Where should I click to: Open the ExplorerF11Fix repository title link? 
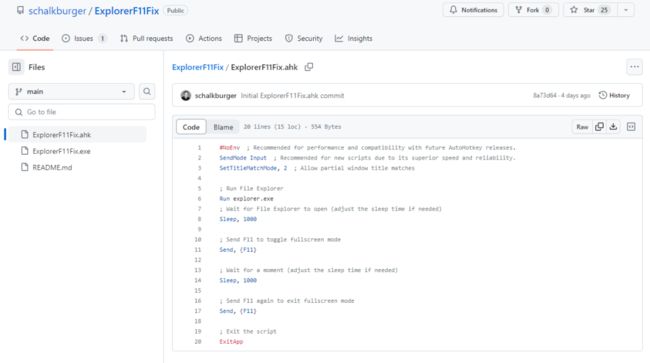point(126,11)
